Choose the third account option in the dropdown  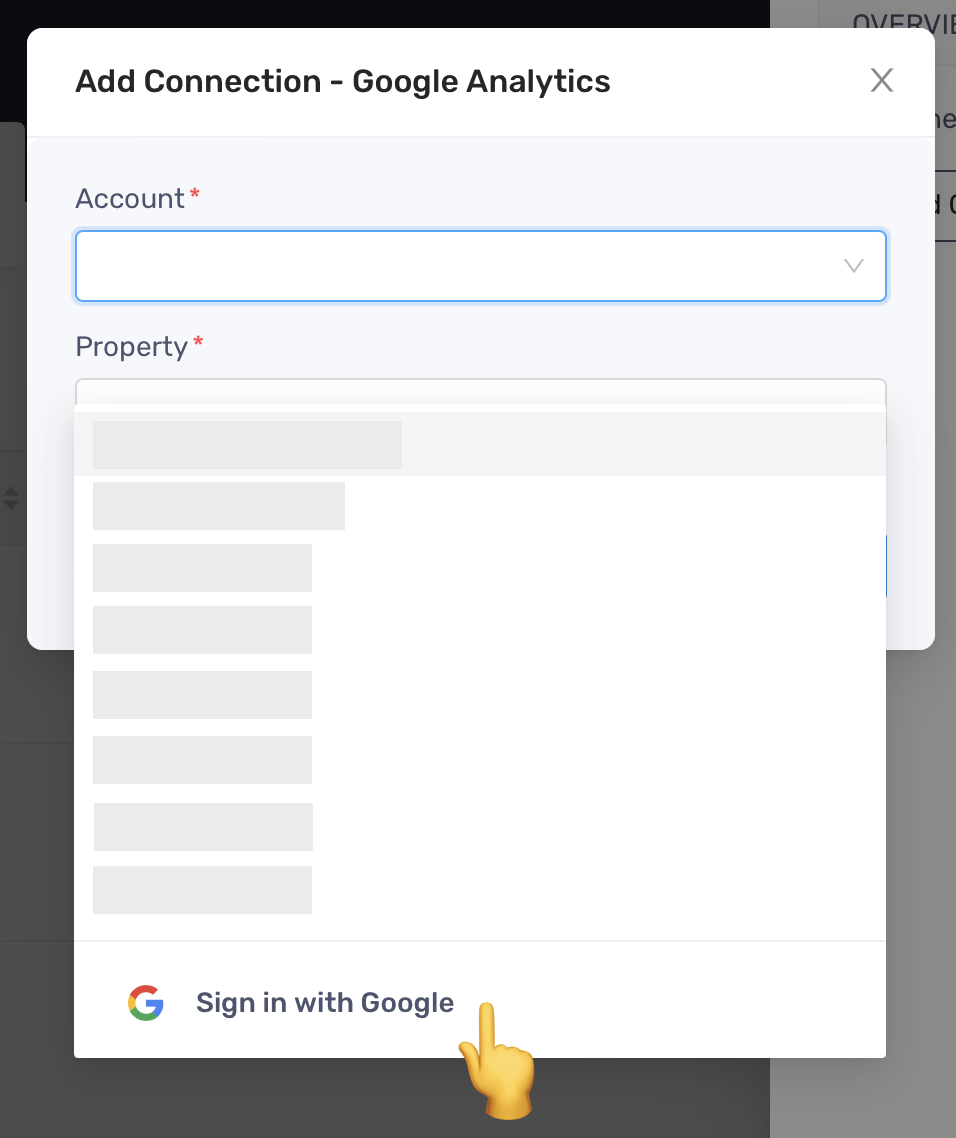[480, 568]
